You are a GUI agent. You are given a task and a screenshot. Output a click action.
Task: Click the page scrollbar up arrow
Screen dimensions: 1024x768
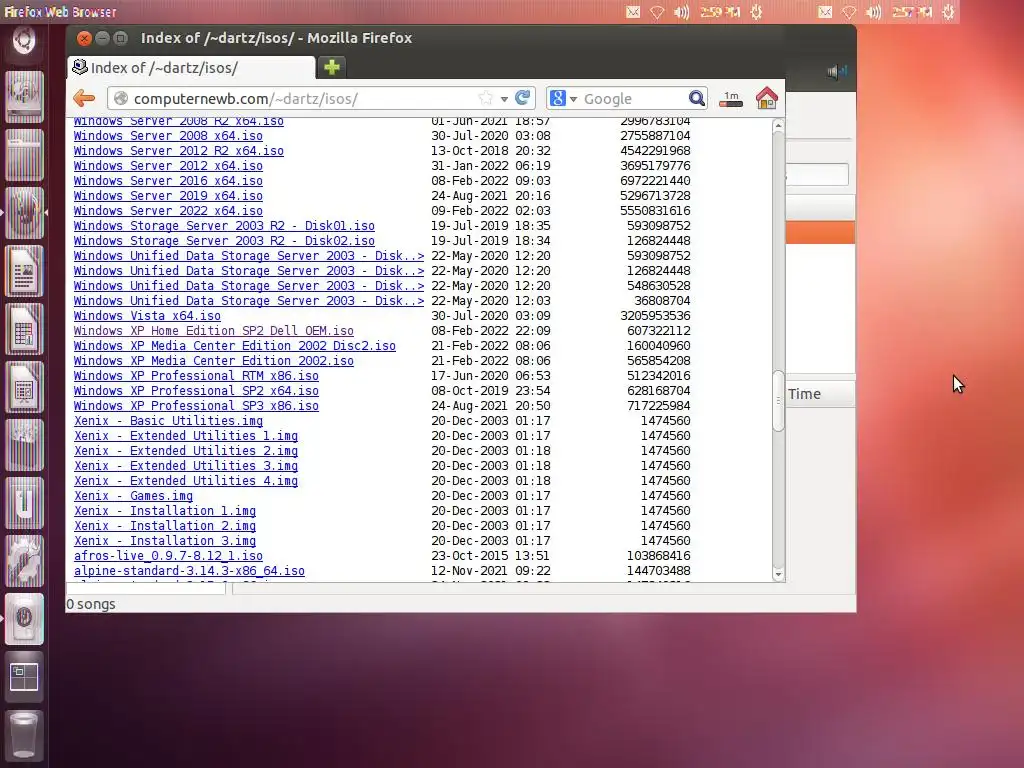click(x=778, y=125)
